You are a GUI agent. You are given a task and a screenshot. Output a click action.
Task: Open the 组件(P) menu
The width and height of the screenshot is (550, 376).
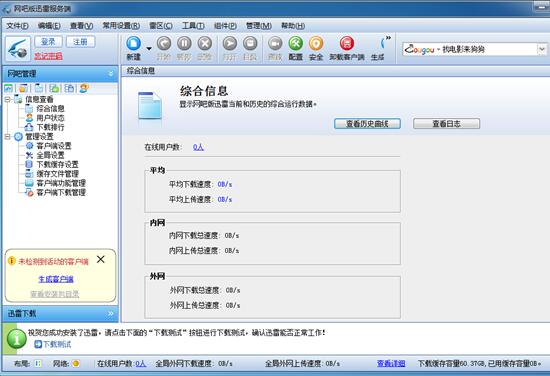pyautogui.click(x=225, y=26)
